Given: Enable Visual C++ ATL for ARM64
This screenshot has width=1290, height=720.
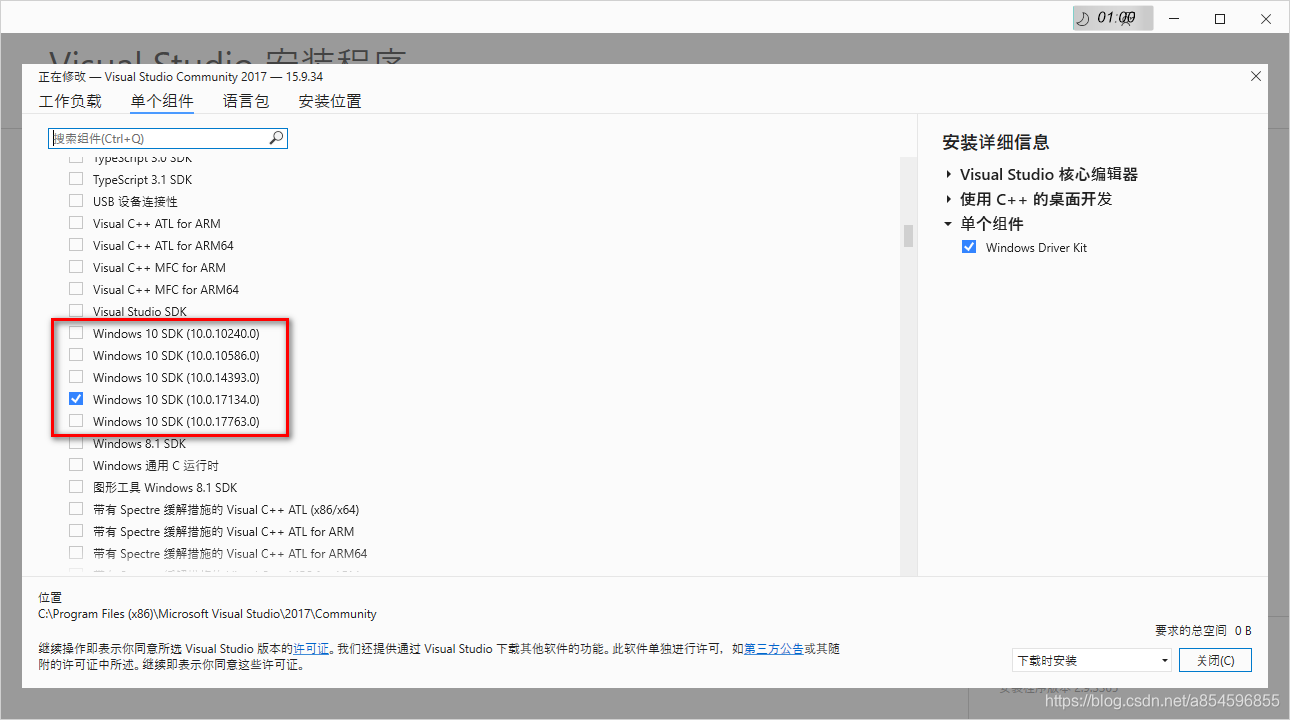Looking at the screenshot, I should point(76,245).
